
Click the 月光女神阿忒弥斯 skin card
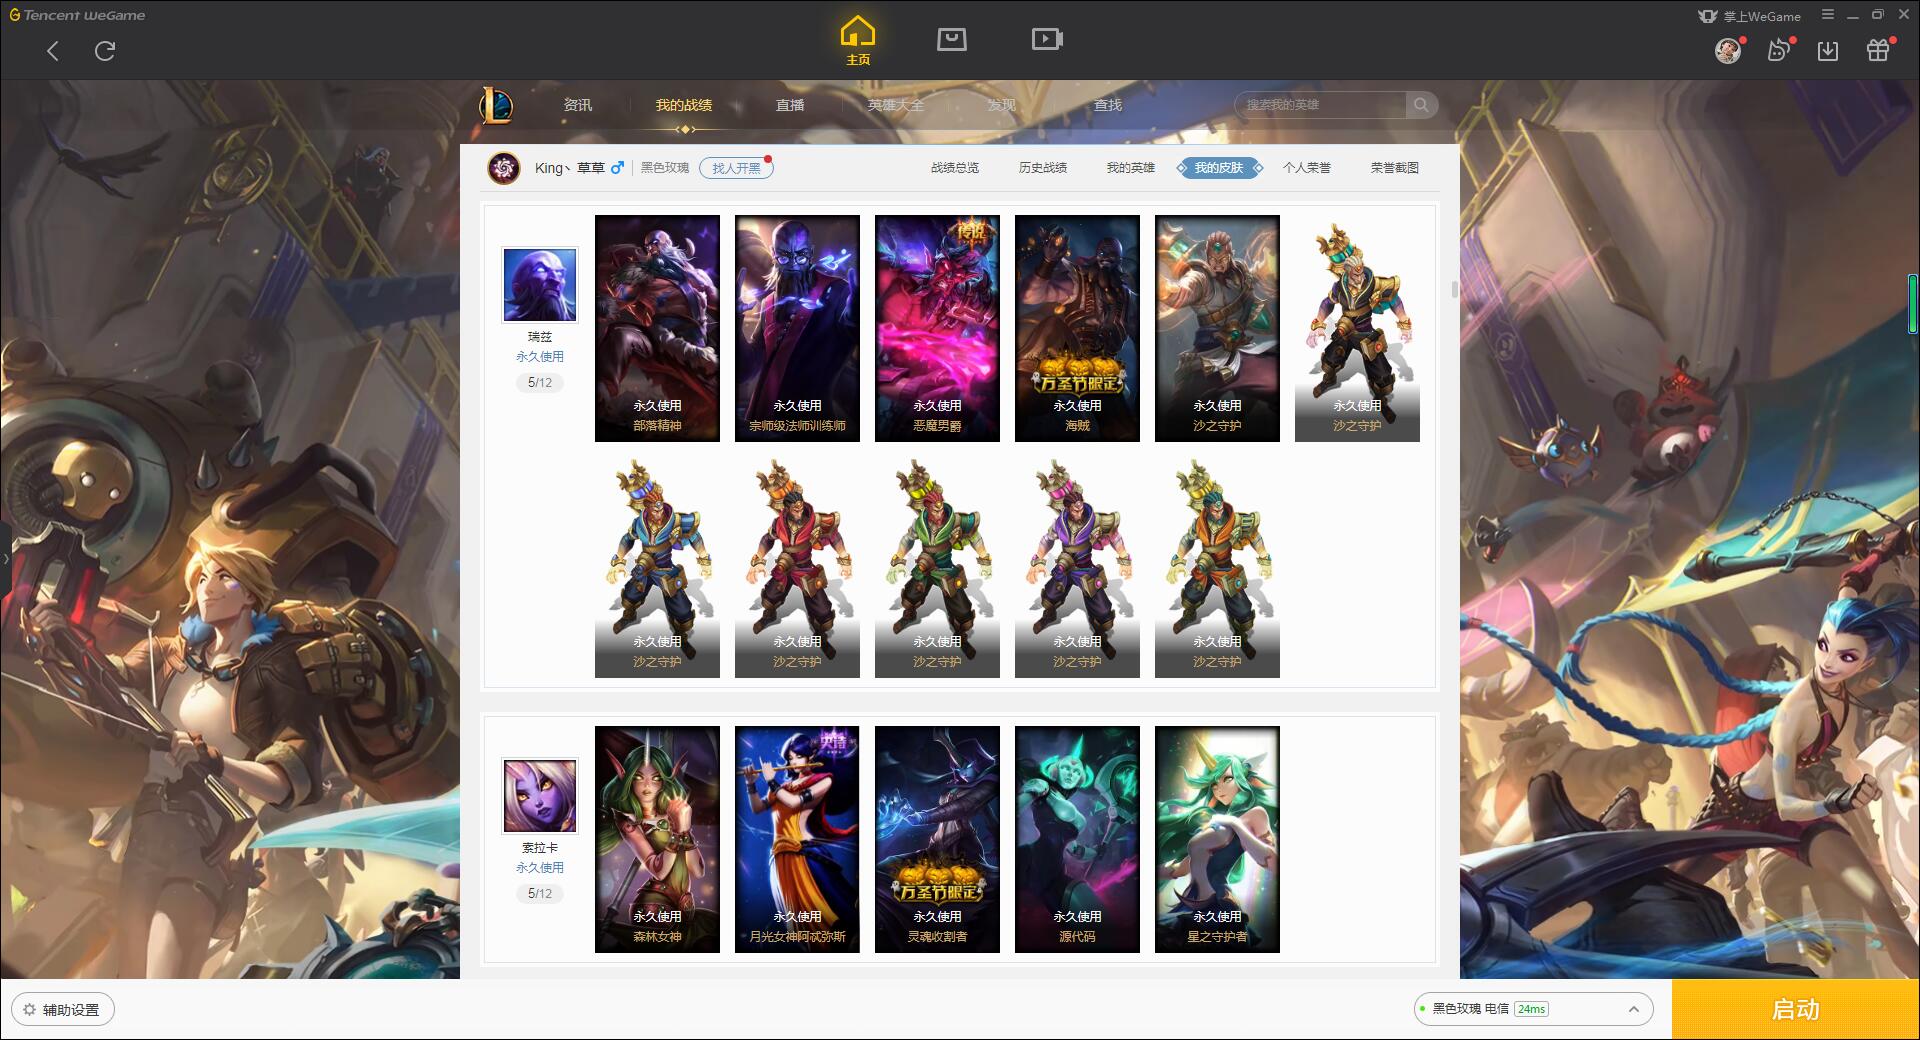click(797, 839)
